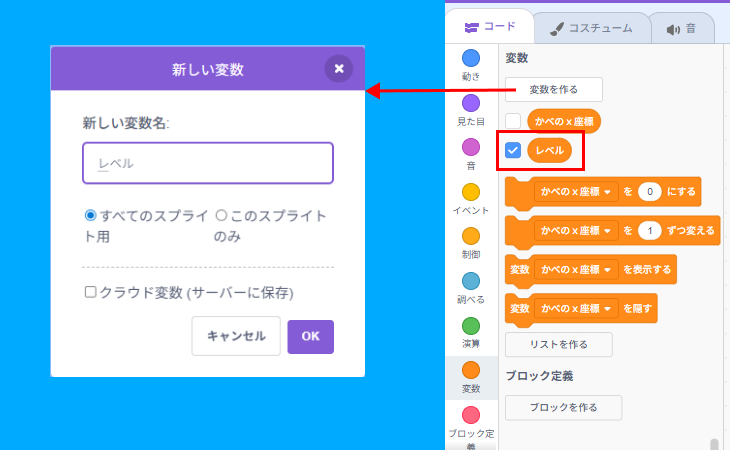Screen dimensions: 730x450
Task: Switch to the コスチューム tab
Action: tap(590, 28)
